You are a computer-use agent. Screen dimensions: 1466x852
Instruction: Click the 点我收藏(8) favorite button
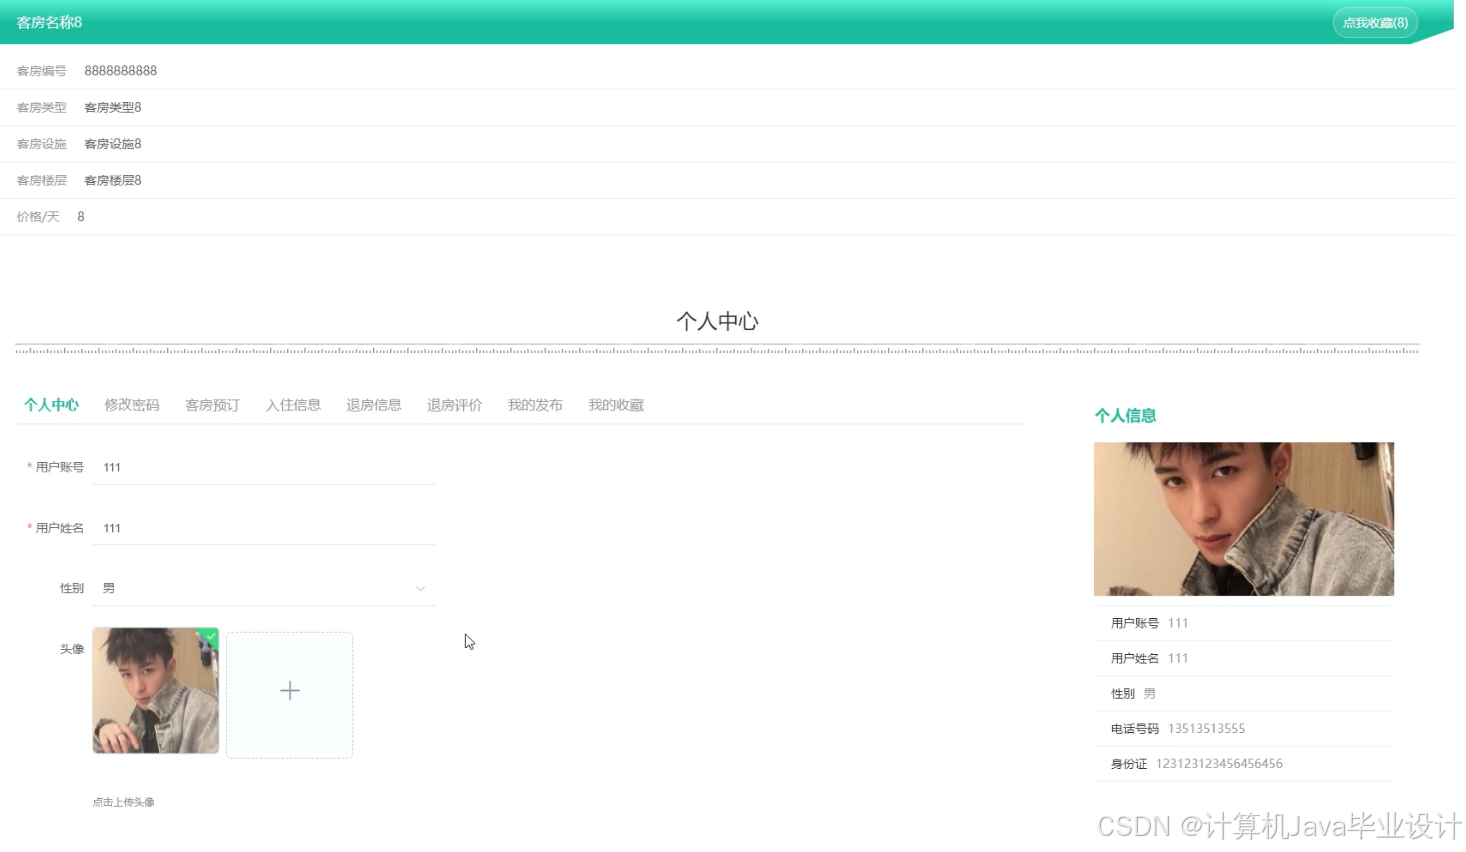click(1374, 22)
